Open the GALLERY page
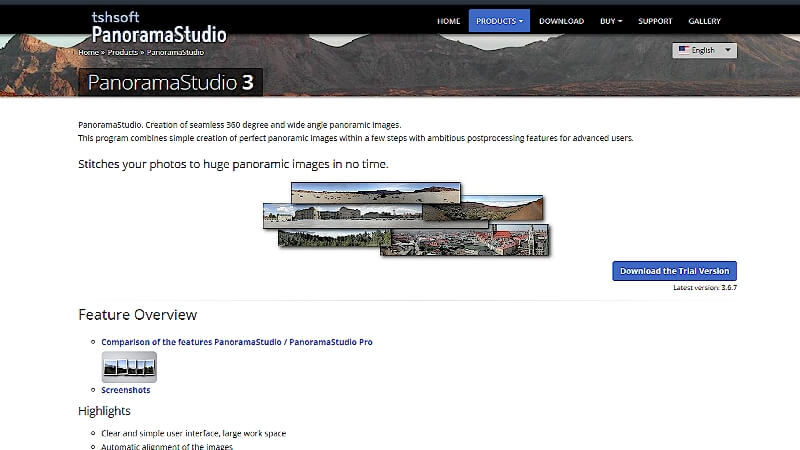The height and width of the screenshot is (450, 800). pos(704,21)
